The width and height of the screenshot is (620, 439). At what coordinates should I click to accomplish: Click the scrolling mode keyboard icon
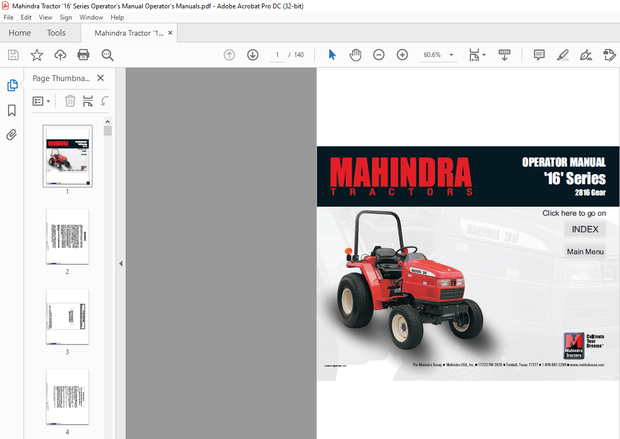[505, 55]
